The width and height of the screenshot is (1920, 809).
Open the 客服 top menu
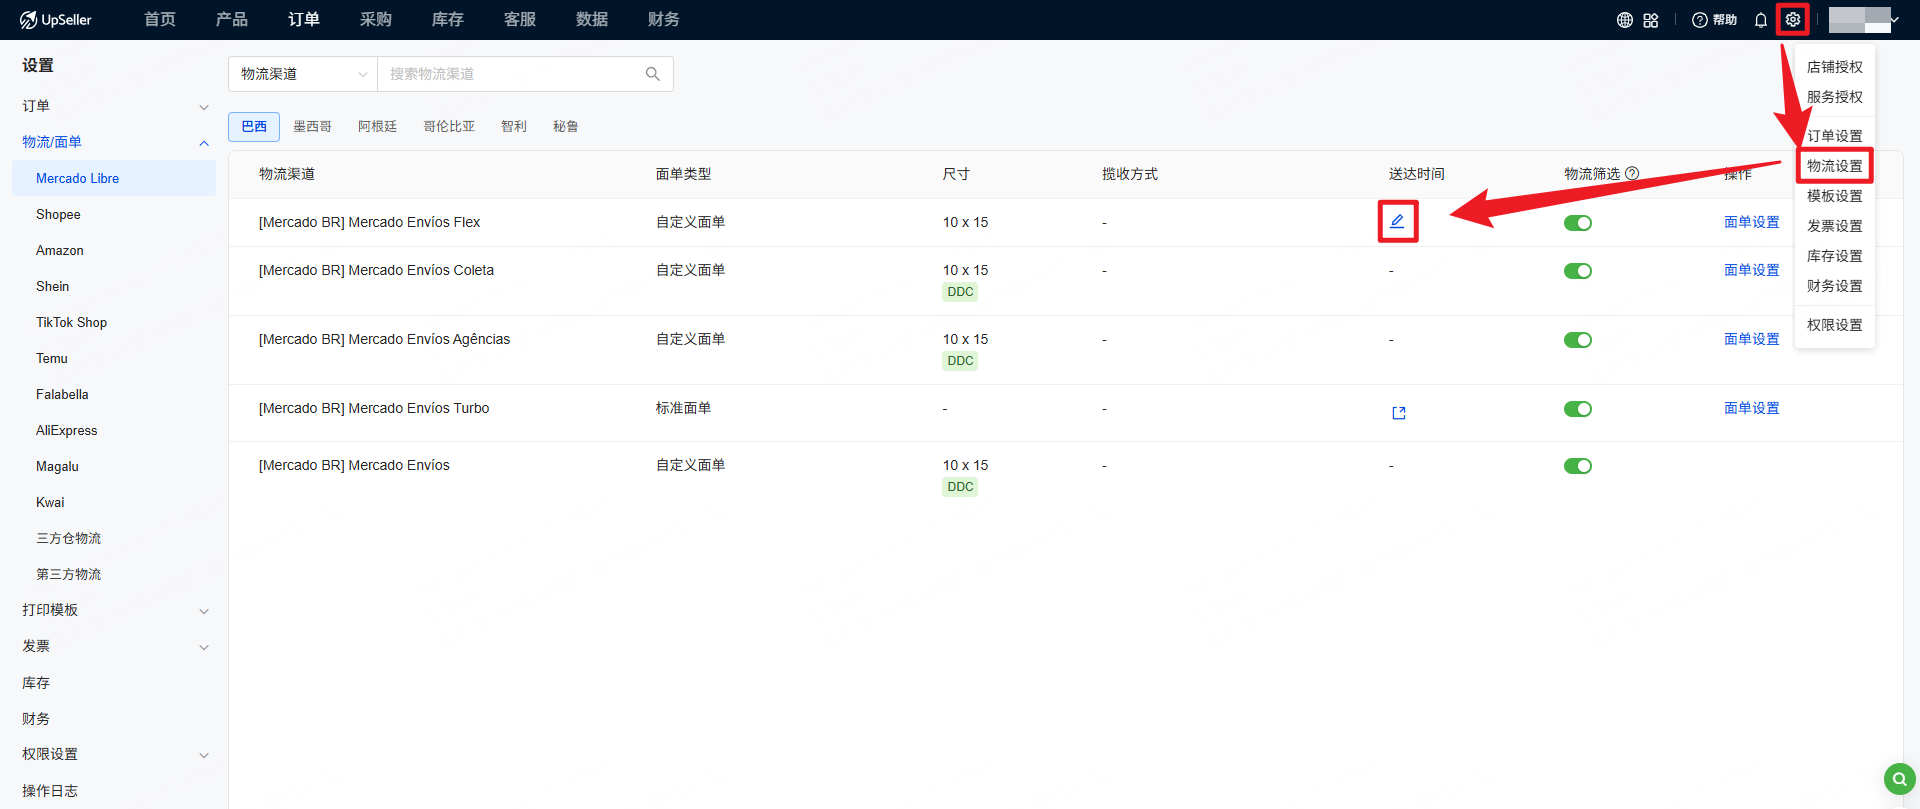(520, 20)
